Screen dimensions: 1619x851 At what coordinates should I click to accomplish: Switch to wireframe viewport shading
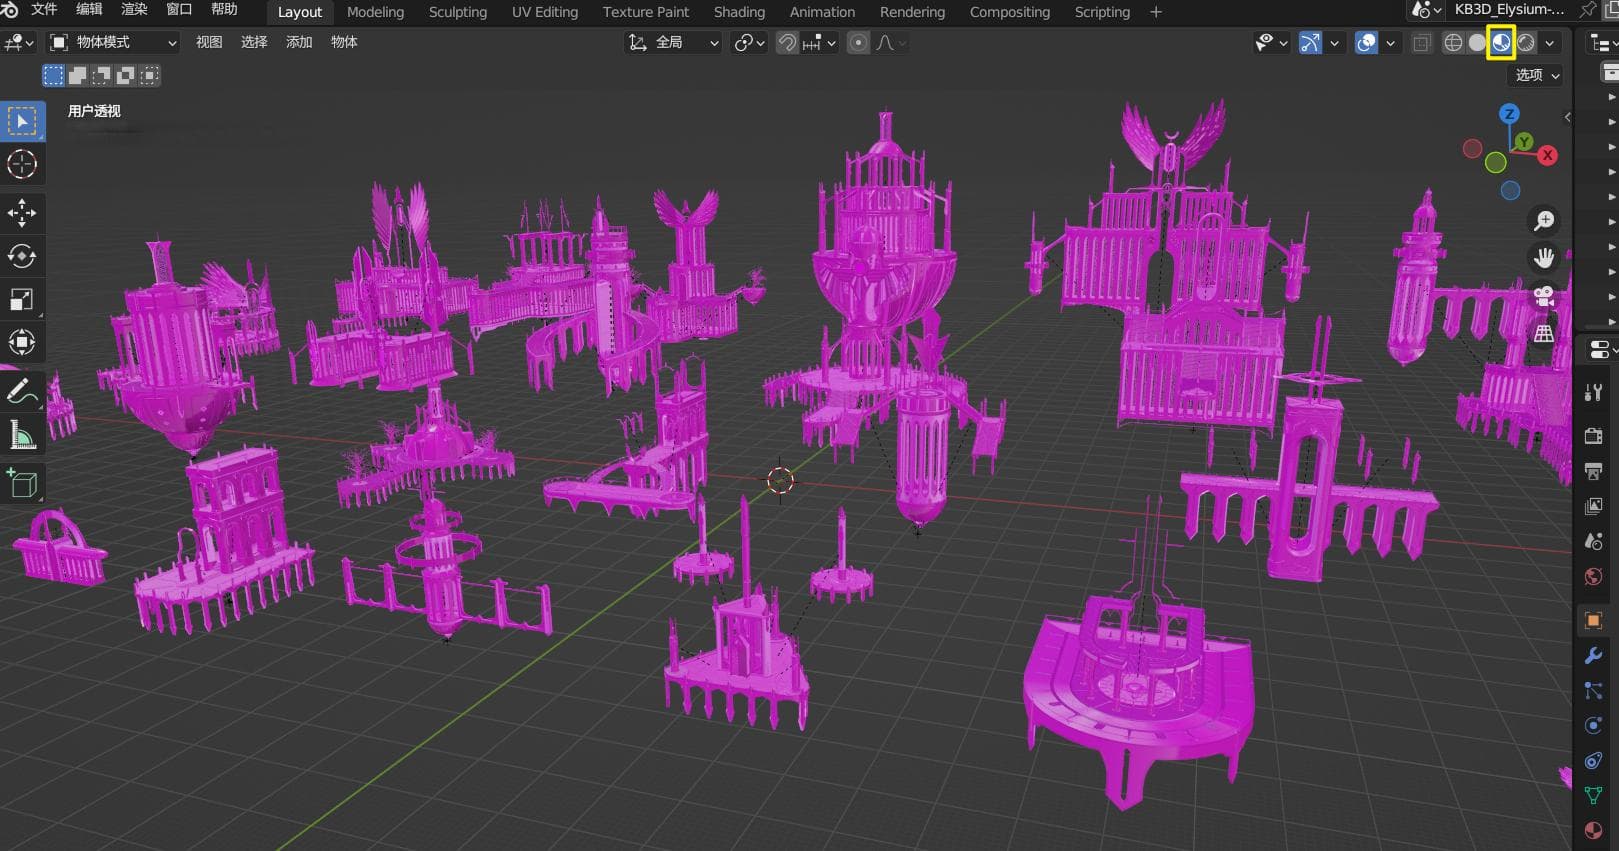coord(1454,43)
